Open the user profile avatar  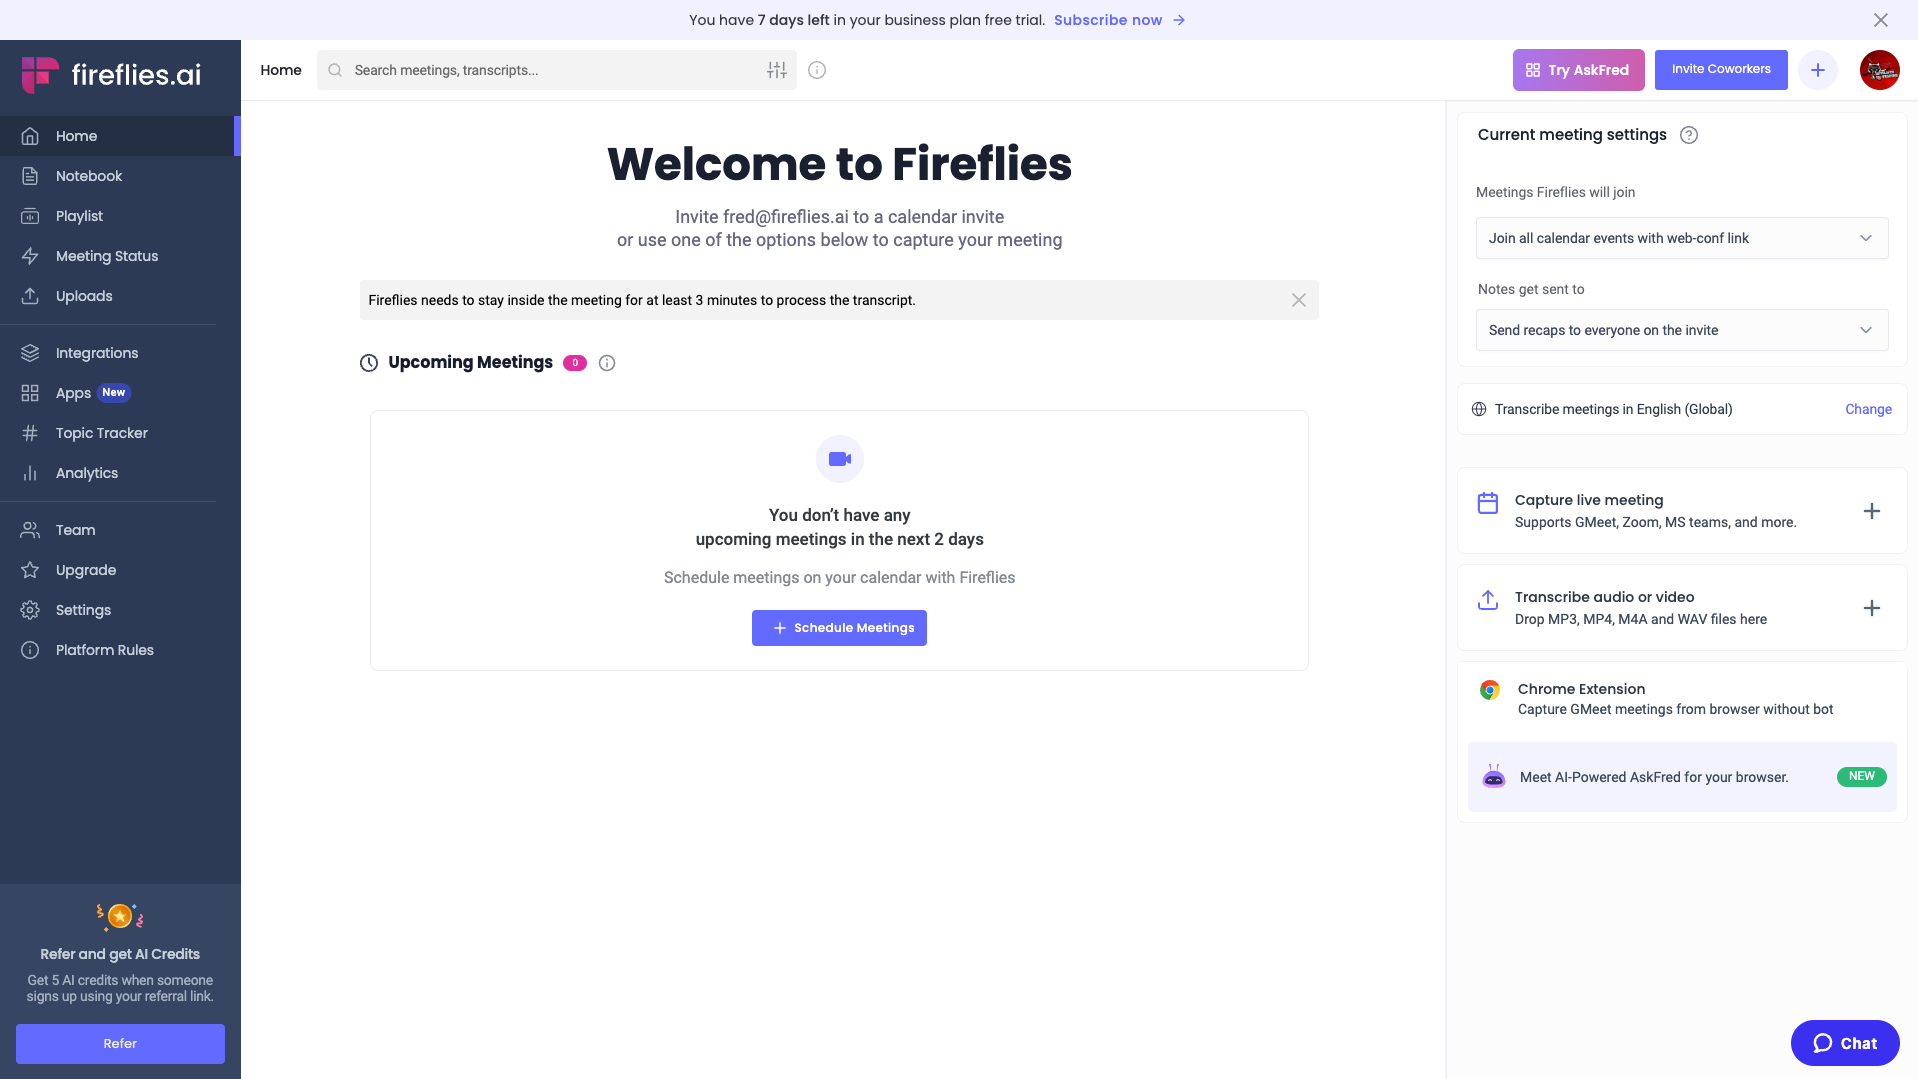[1879, 70]
